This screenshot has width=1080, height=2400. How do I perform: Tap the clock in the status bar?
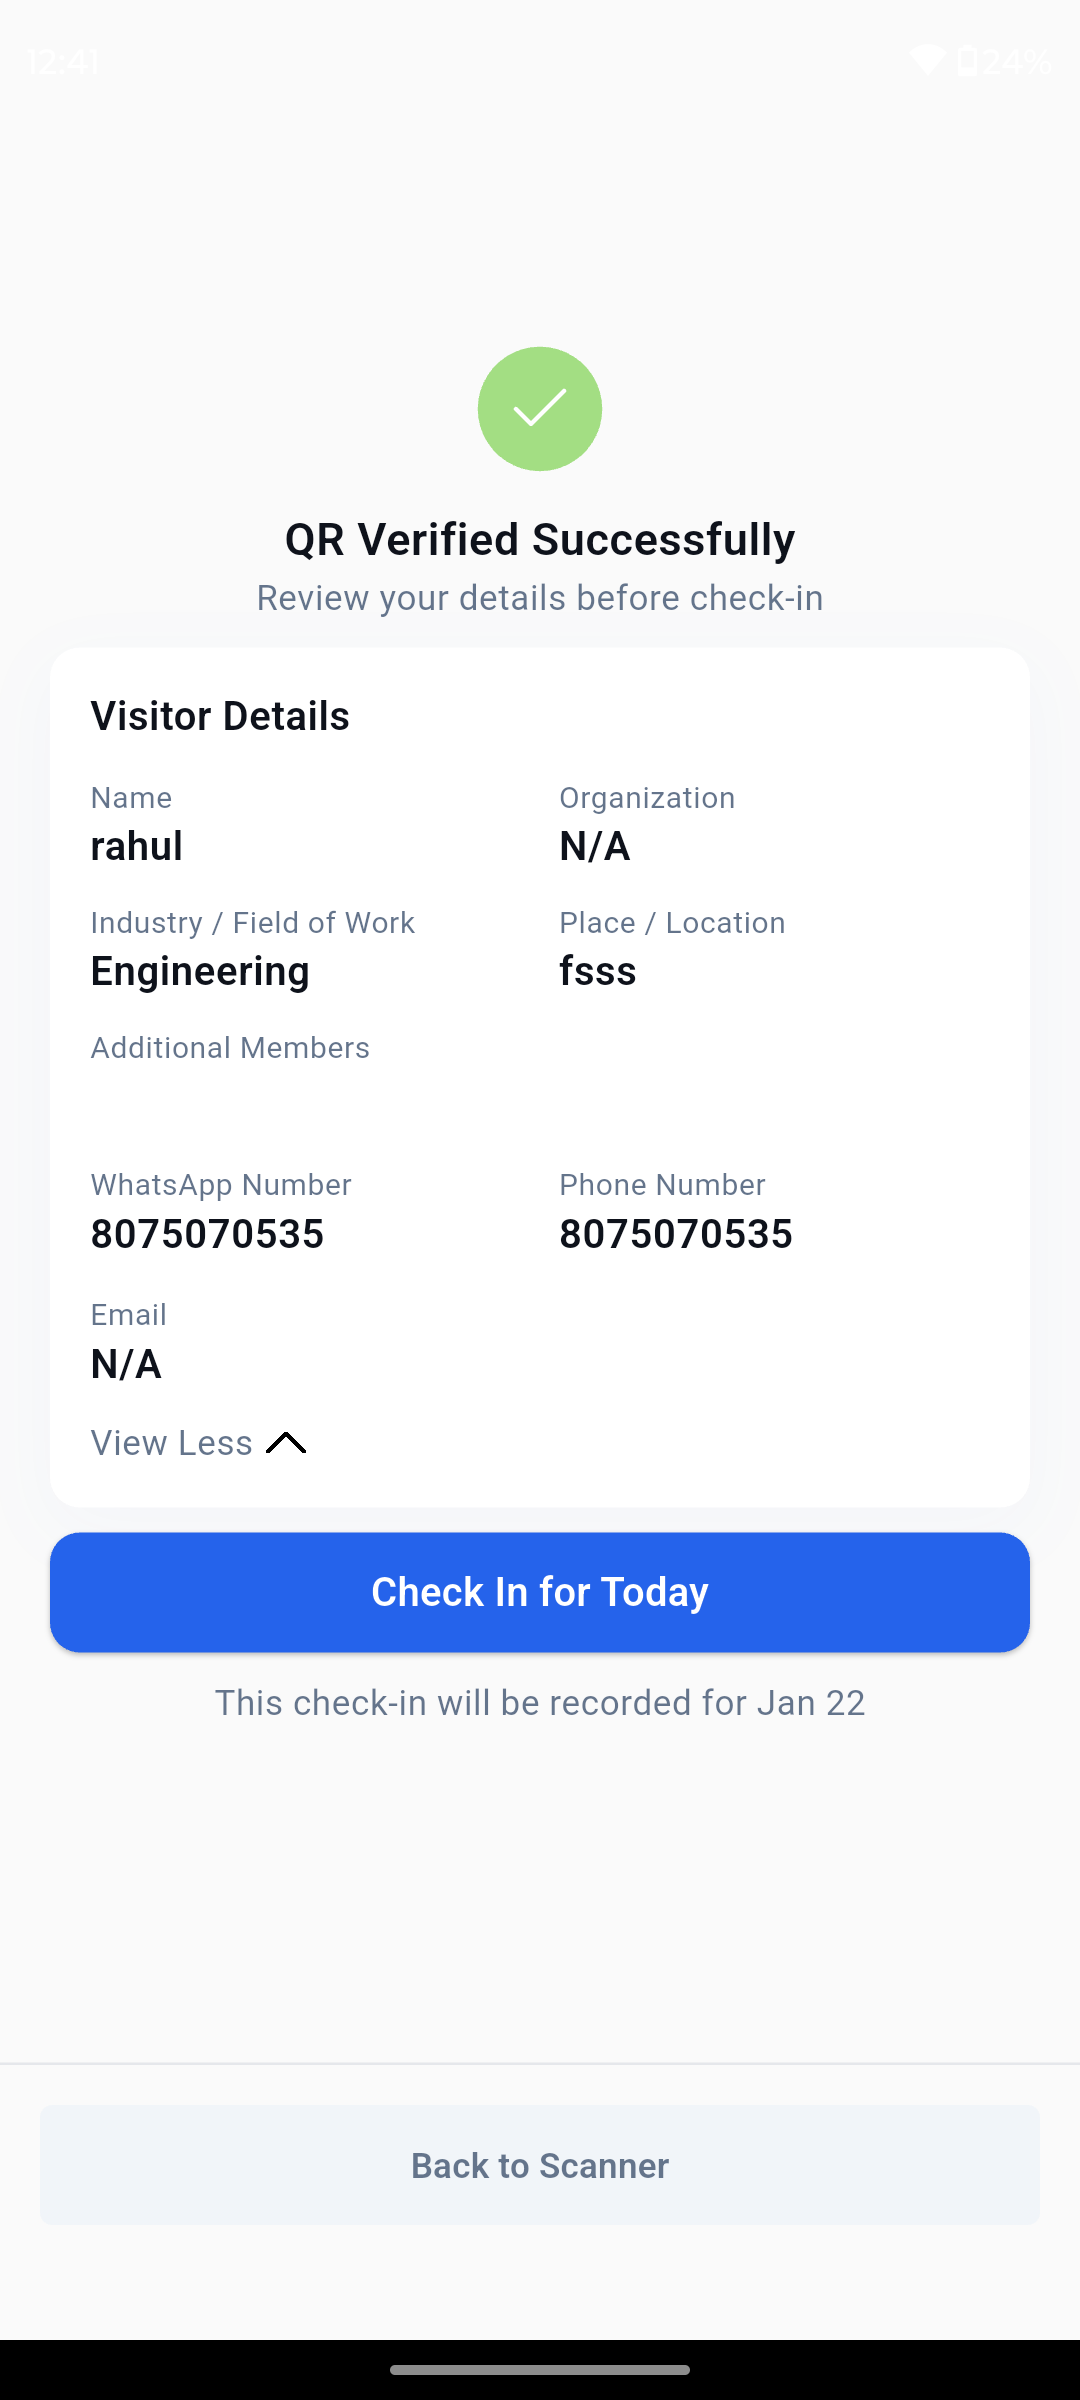coord(63,62)
